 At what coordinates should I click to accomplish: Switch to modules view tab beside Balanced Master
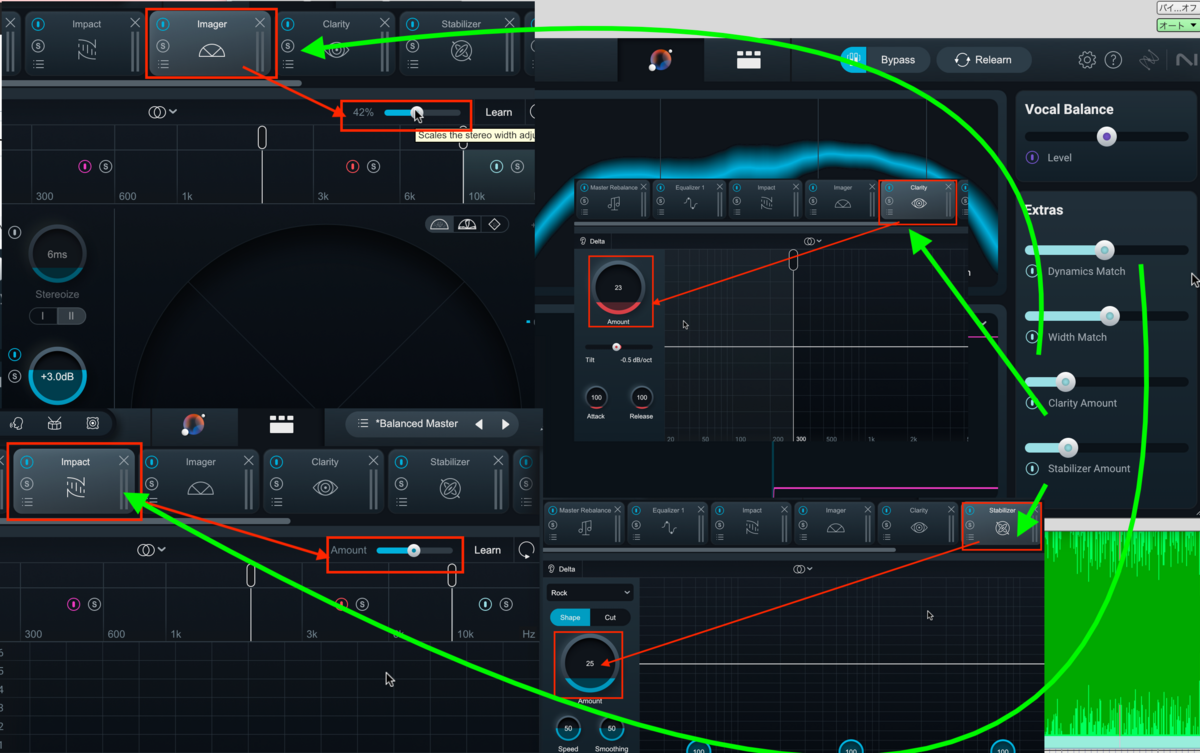(282, 425)
